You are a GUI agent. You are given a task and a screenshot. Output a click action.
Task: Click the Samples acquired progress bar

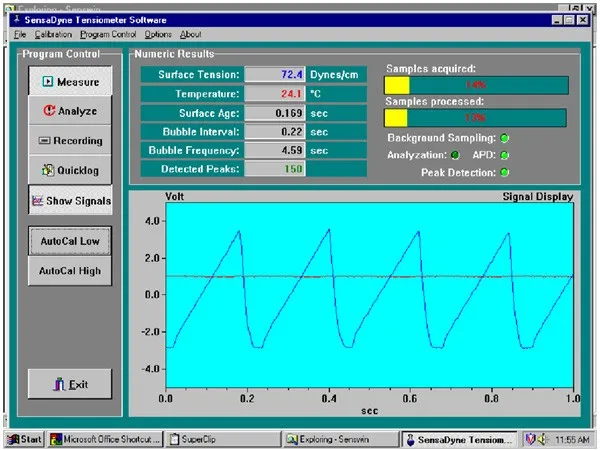476,85
